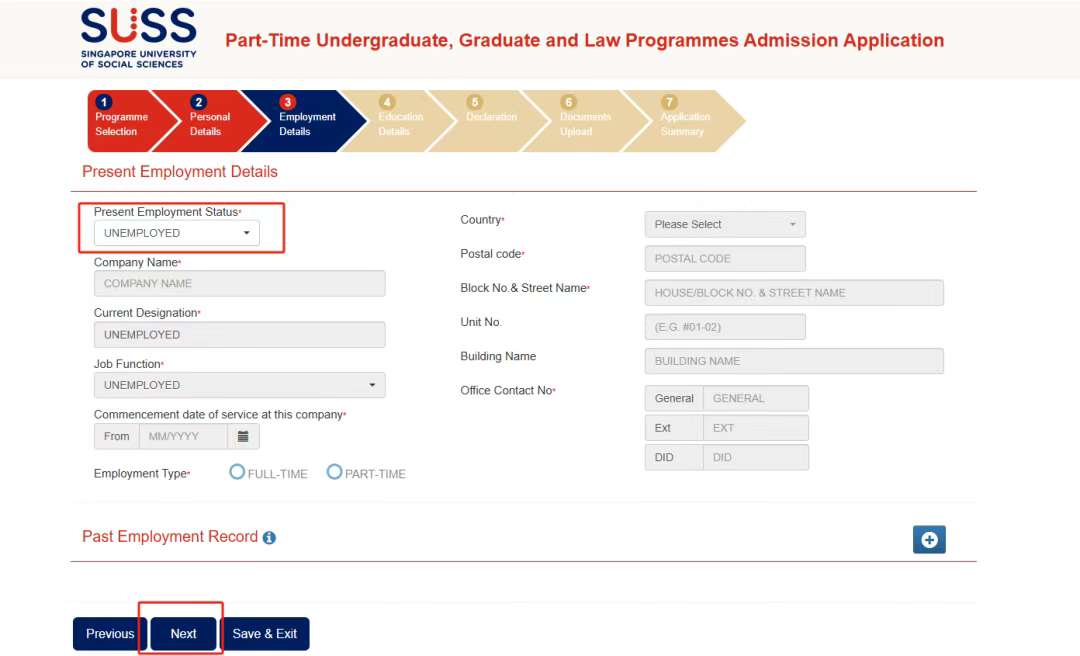Screen dimensions: 1080x656
Task: Click the Past Employment Record info icon
Action: (269, 537)
